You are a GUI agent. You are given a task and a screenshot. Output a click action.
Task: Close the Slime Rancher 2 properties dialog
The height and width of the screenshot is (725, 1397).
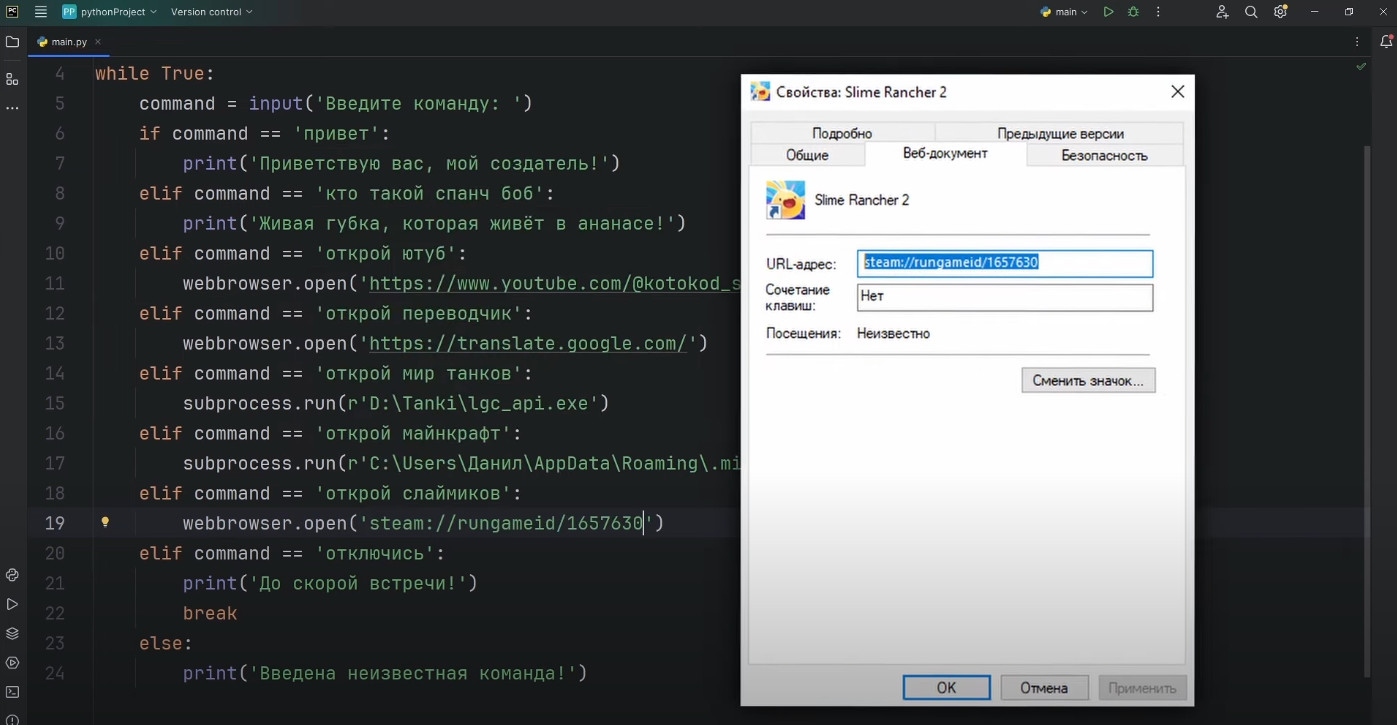pos(1177,92)
